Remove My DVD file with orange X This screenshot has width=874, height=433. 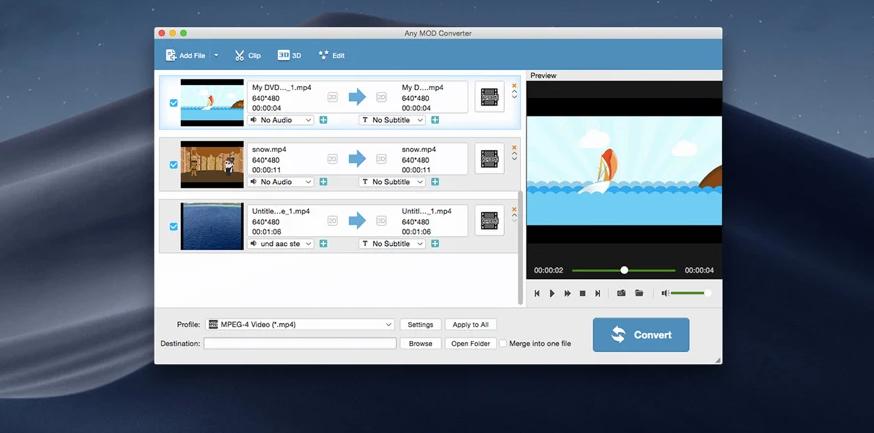tap(514, 85)
